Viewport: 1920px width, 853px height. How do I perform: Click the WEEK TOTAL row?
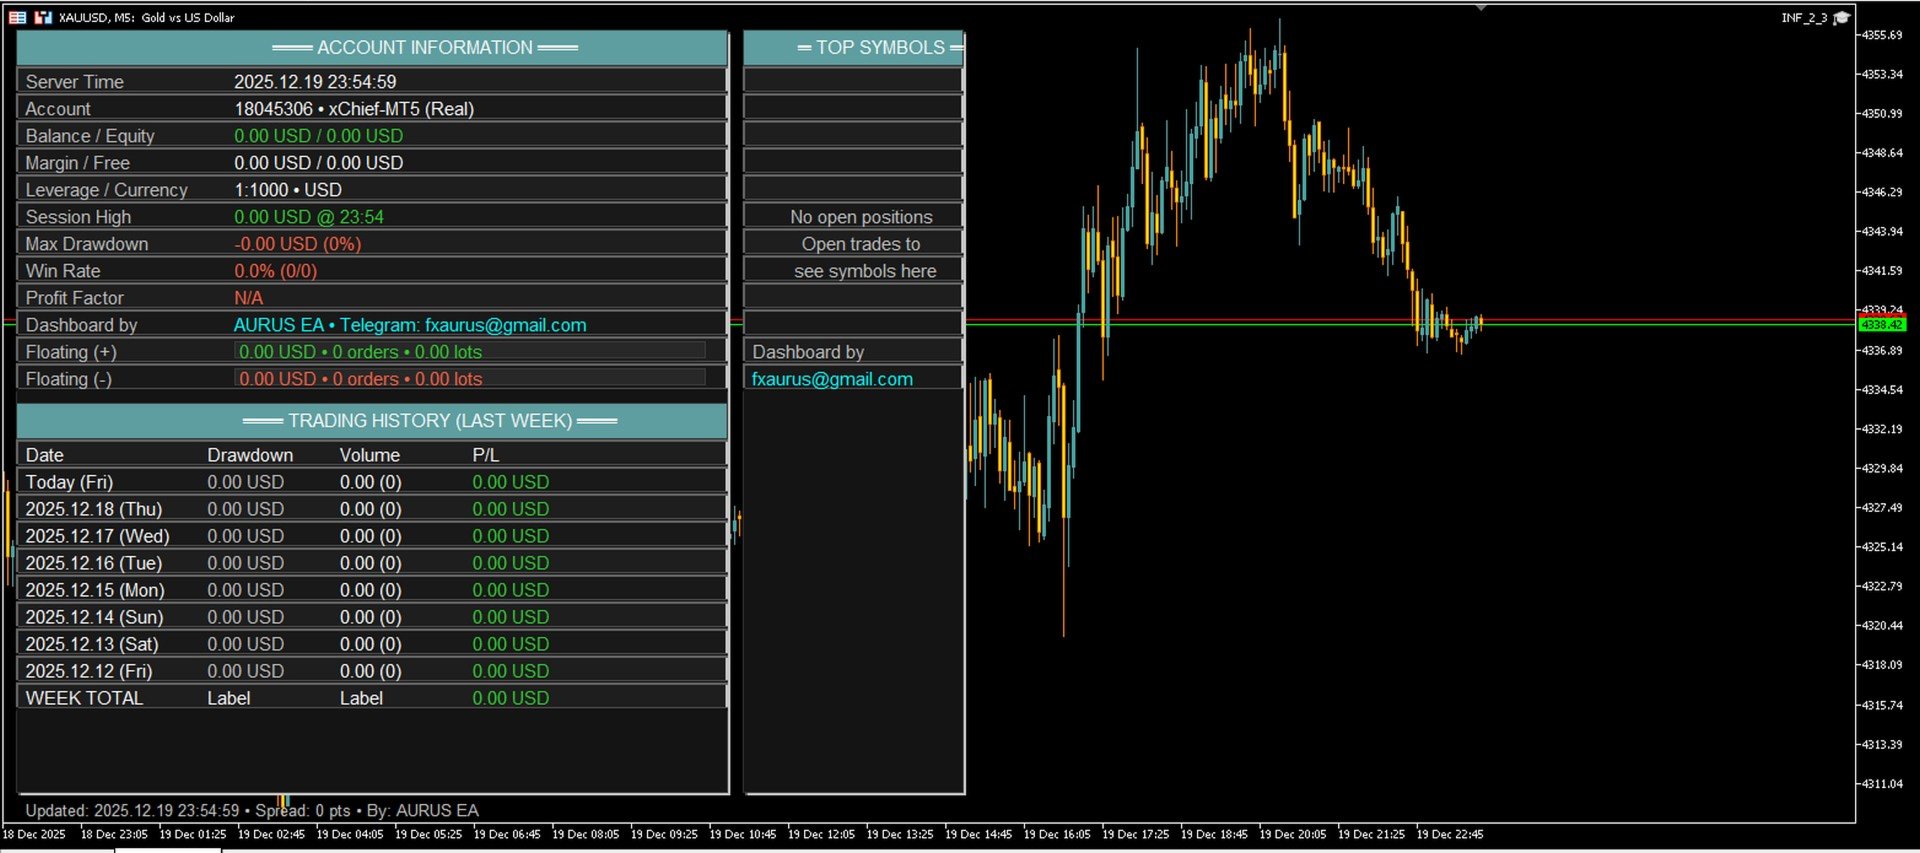pyautogui.click(x=372, y=698)
